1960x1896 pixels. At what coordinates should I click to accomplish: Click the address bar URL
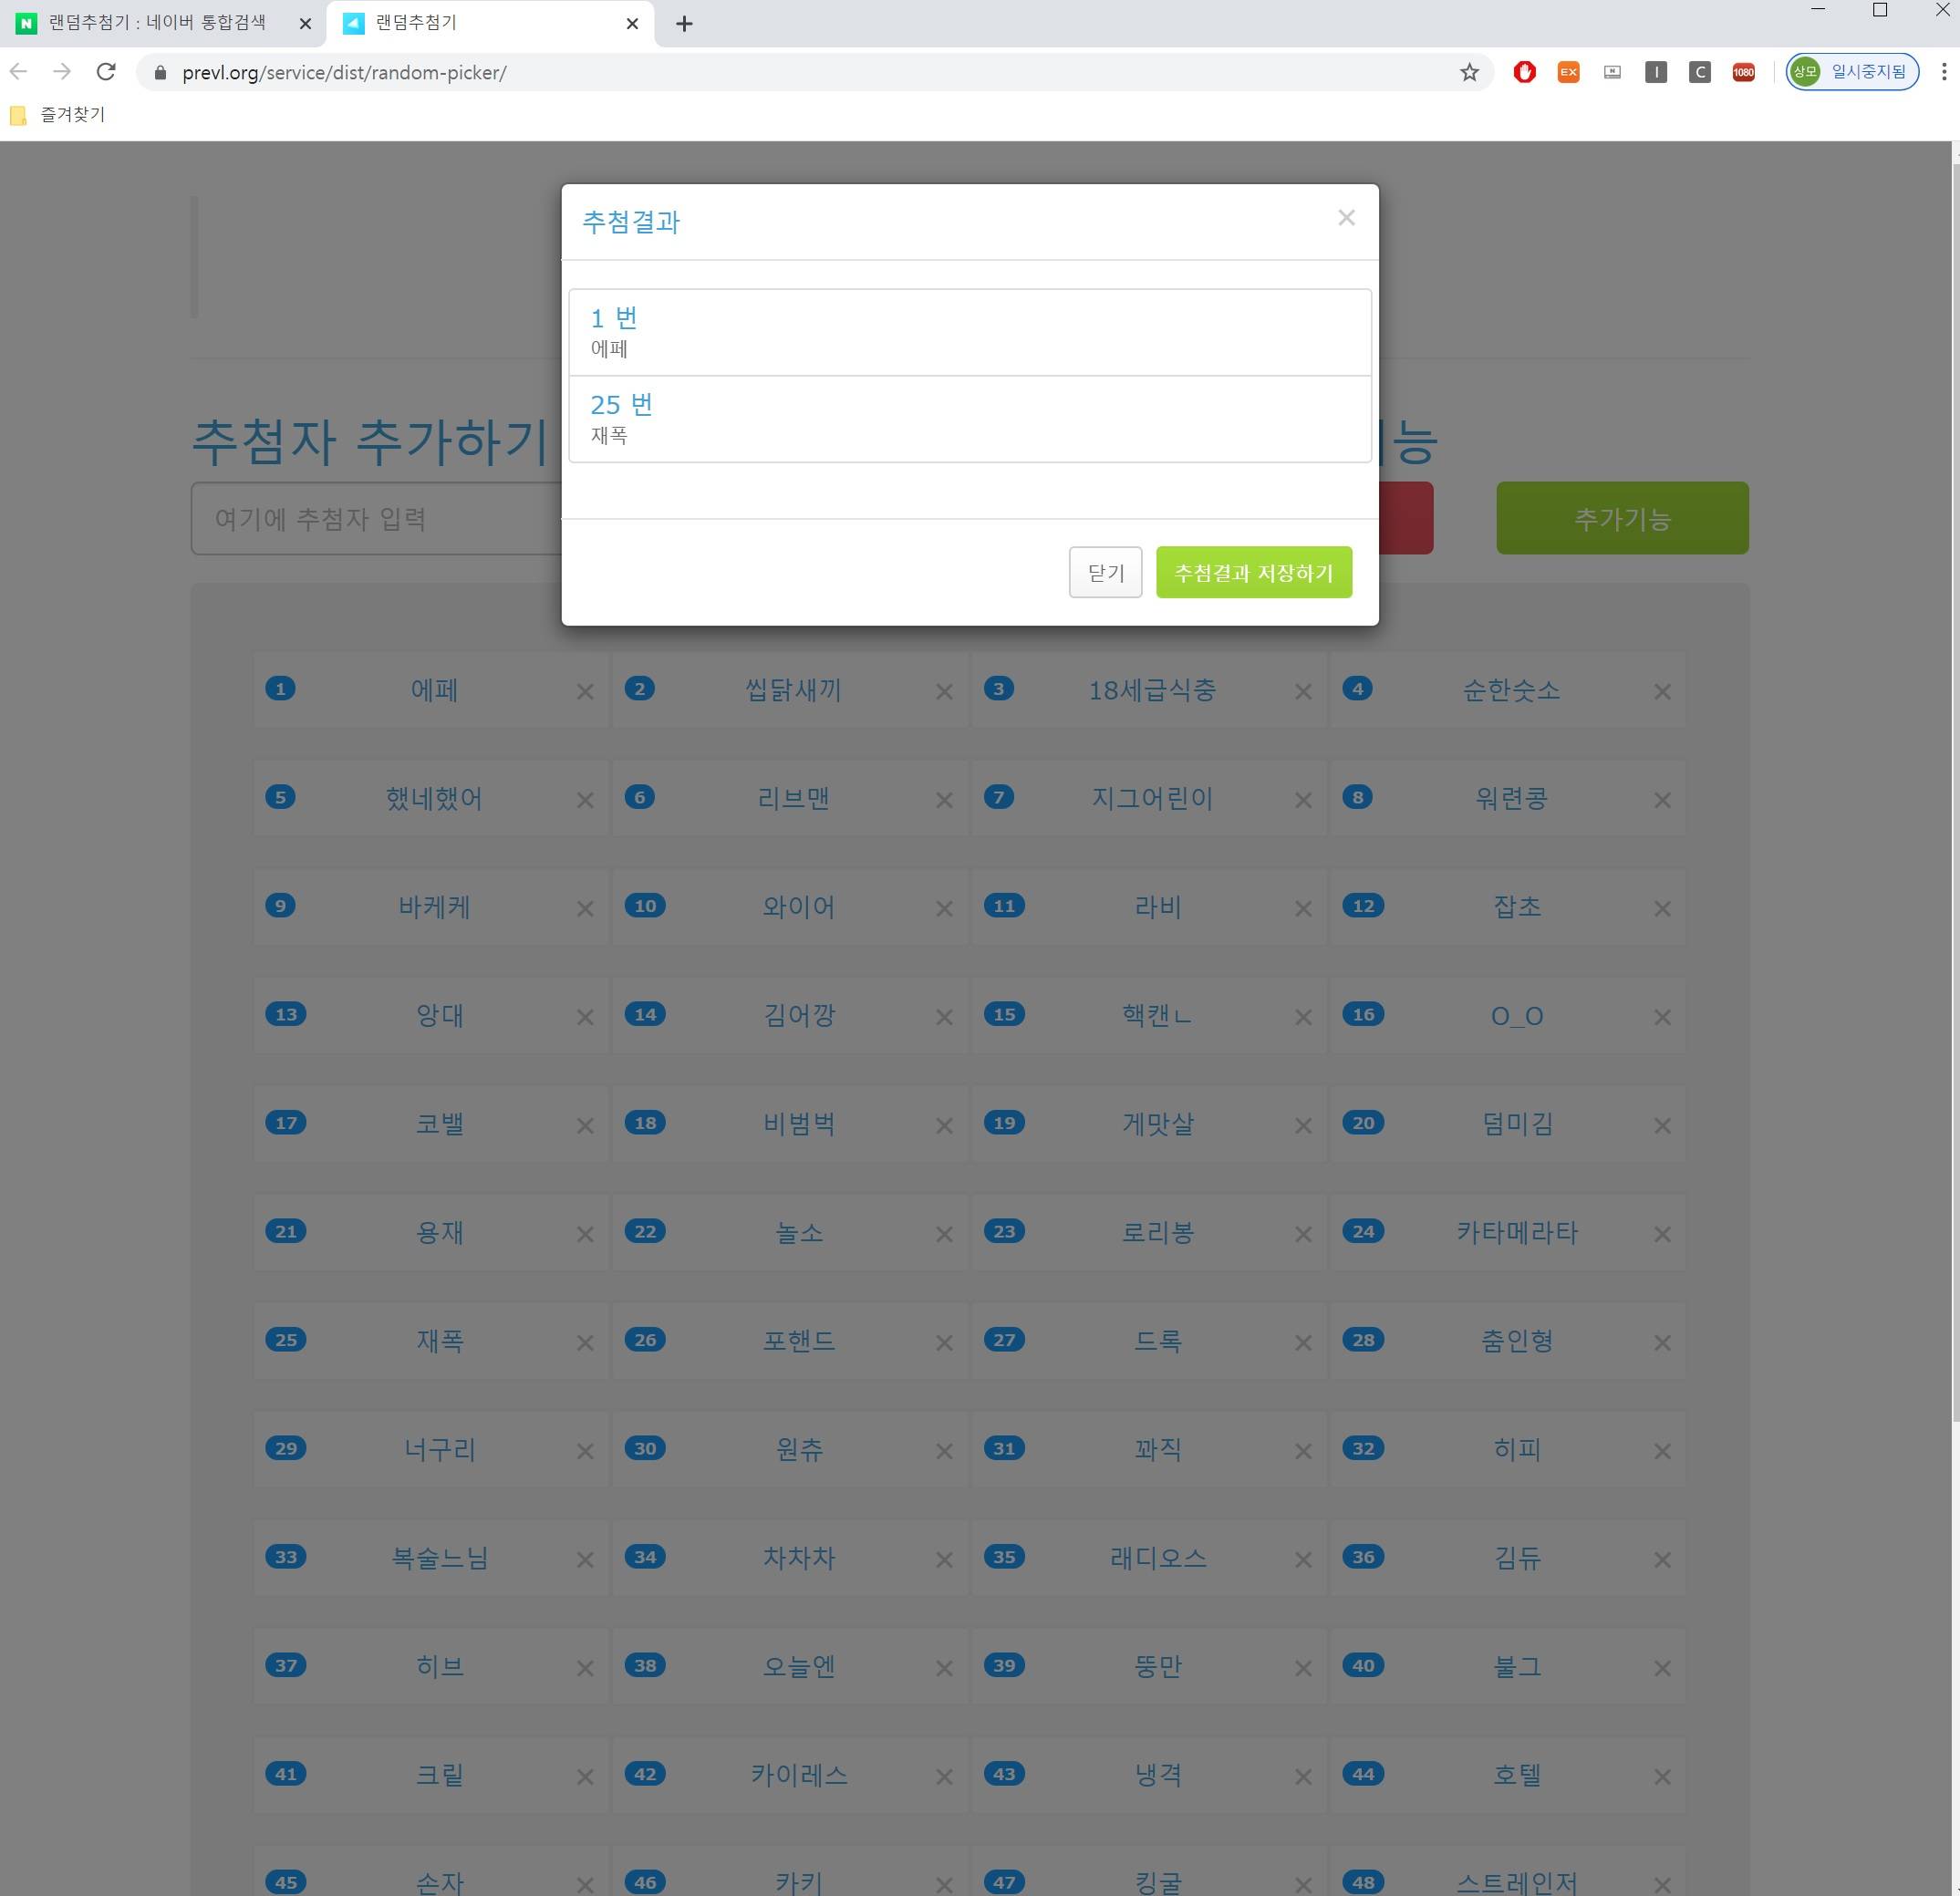(344, 72)
